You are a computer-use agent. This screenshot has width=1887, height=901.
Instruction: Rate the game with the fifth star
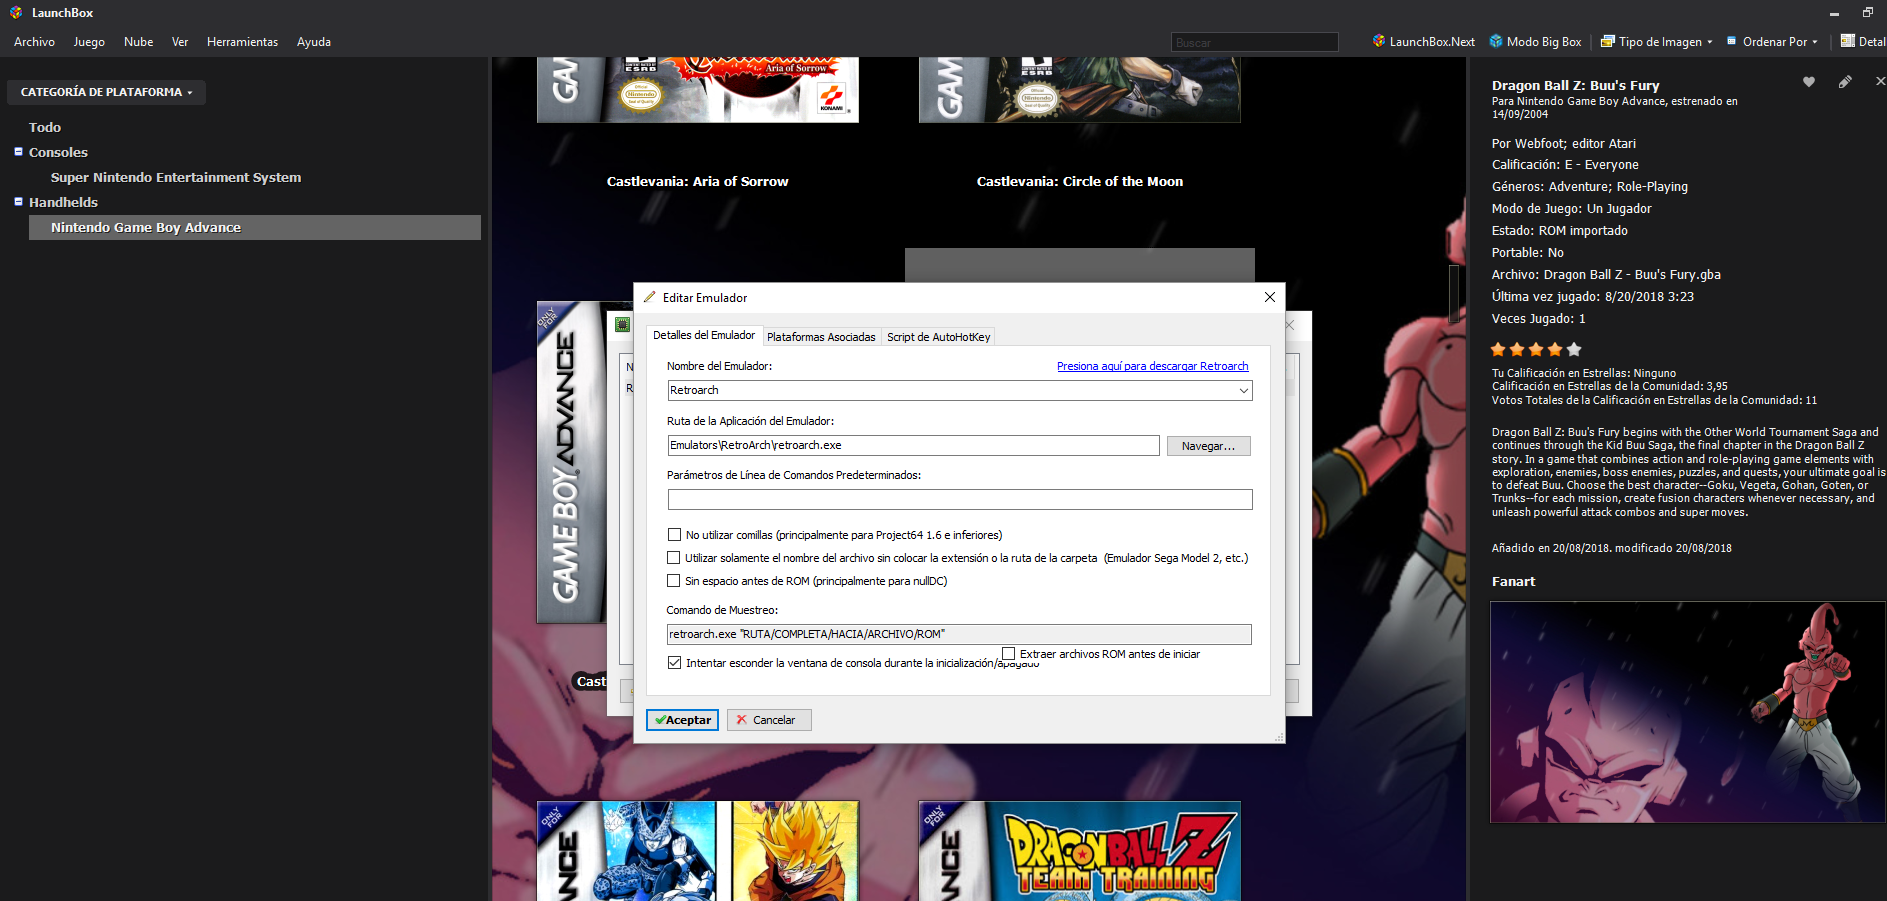1574,349
